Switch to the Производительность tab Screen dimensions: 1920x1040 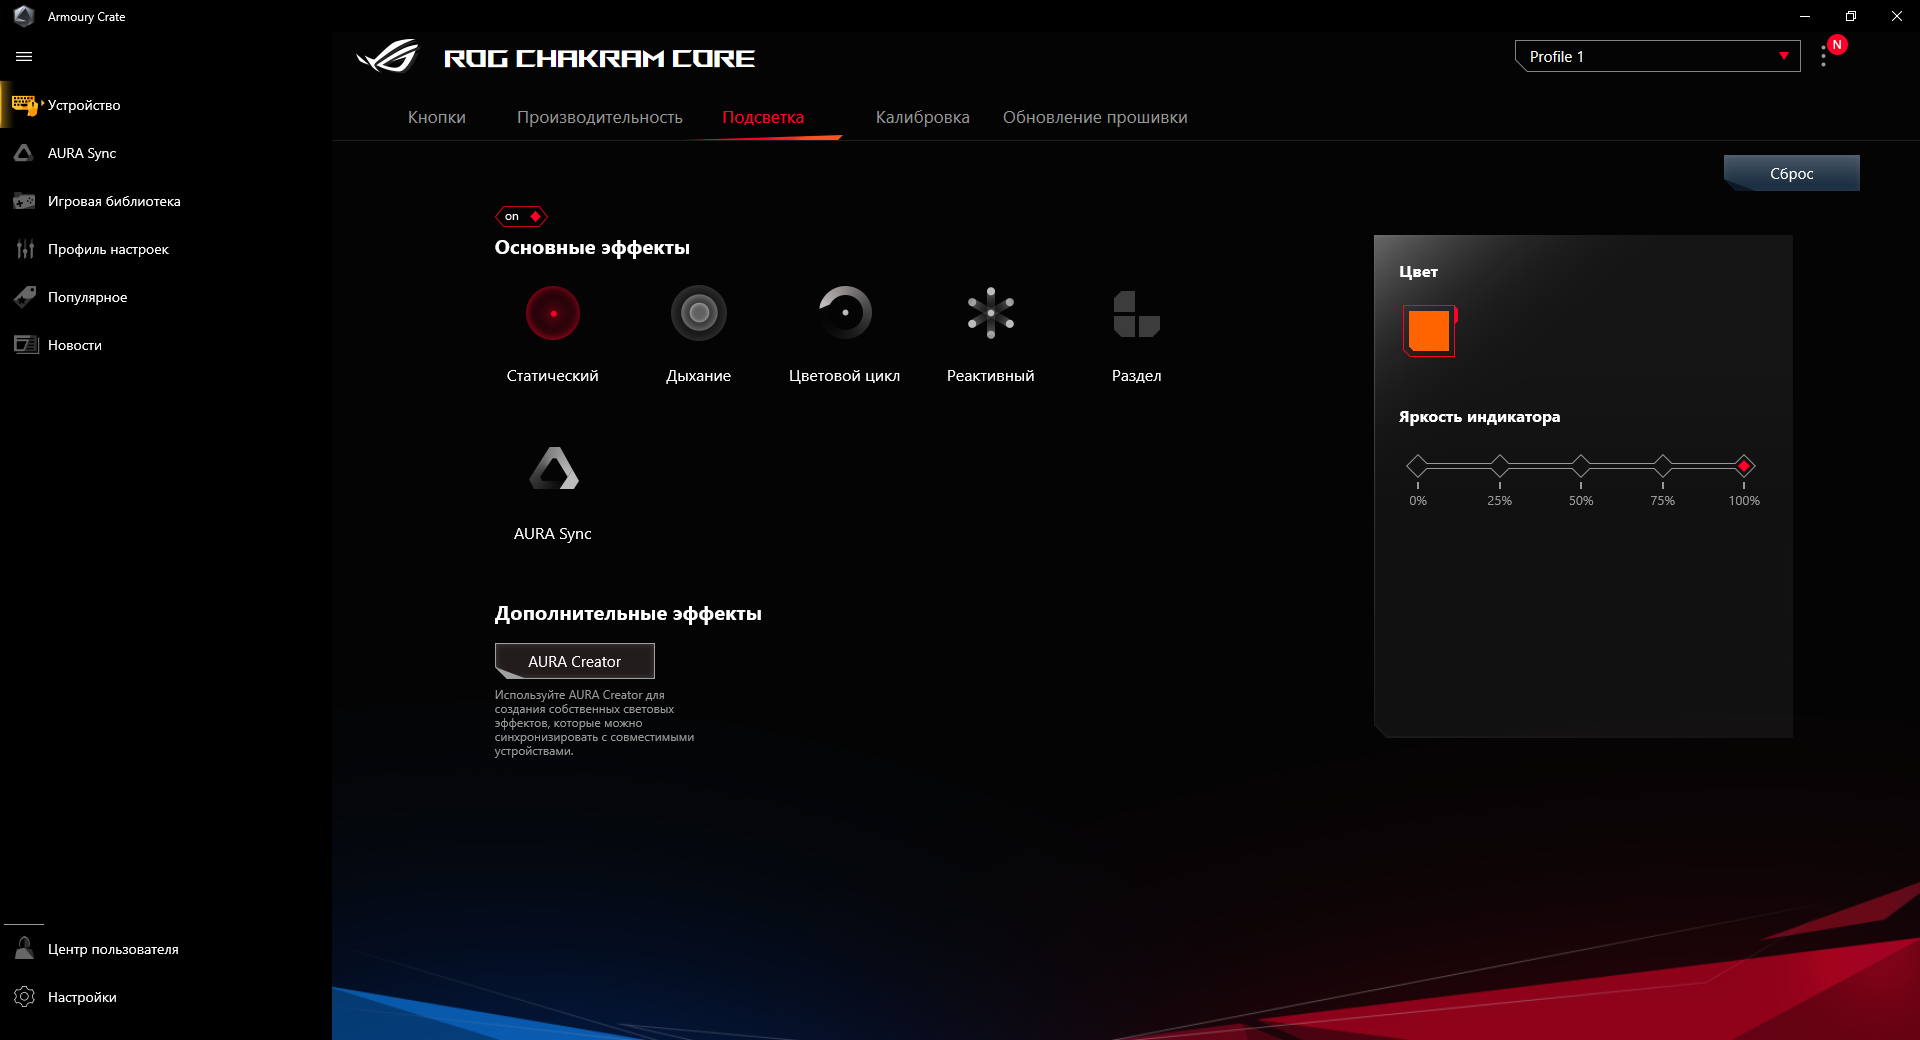(x=600, y=117)
